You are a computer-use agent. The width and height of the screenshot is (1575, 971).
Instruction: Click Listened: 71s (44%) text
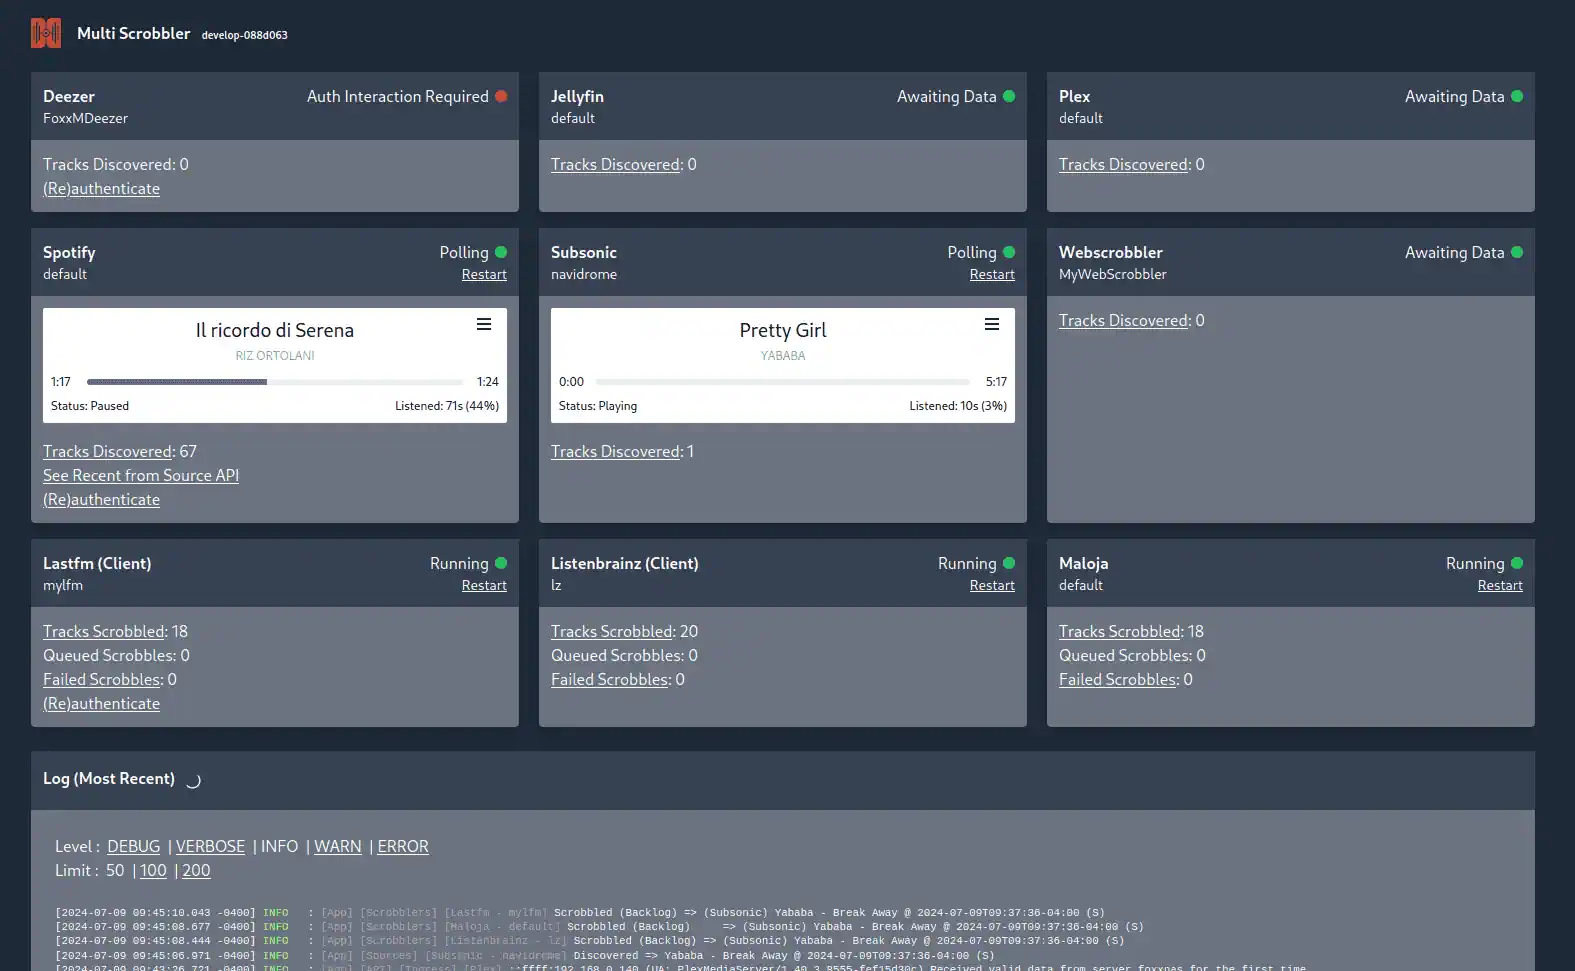click(447, 406)
